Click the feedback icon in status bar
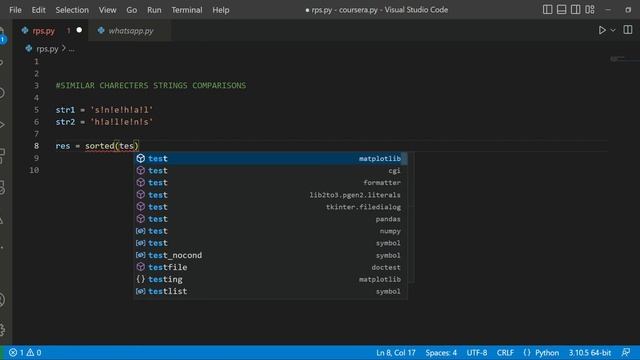The height and width of the screenshot is (360, 640). 626,352
